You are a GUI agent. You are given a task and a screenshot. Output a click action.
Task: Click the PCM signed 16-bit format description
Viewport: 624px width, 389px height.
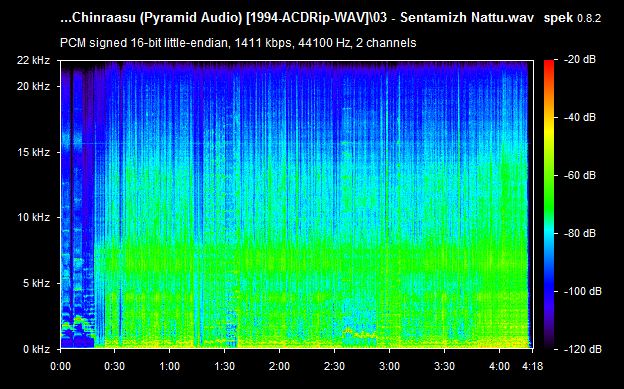(x=238, y=43)
